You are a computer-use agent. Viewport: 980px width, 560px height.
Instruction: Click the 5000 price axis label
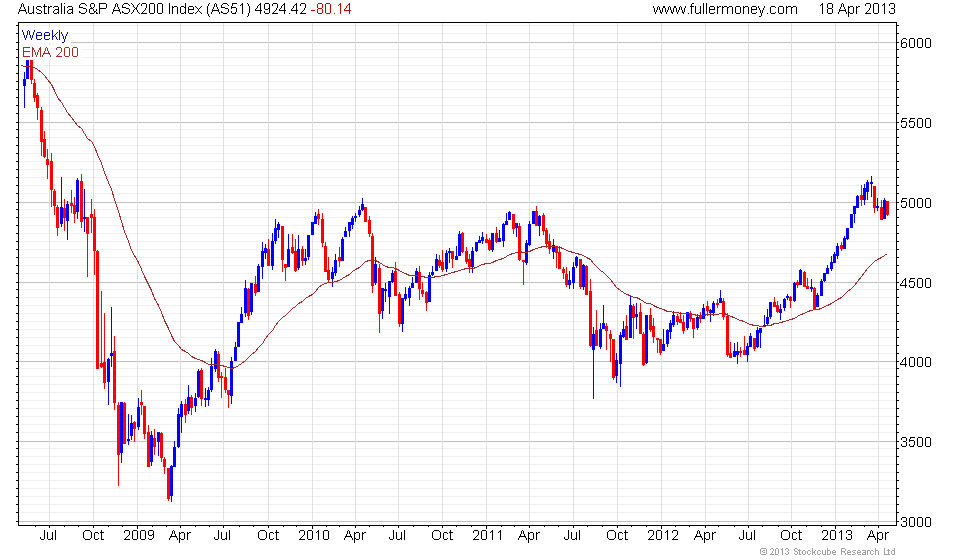(x=916, y=203)
